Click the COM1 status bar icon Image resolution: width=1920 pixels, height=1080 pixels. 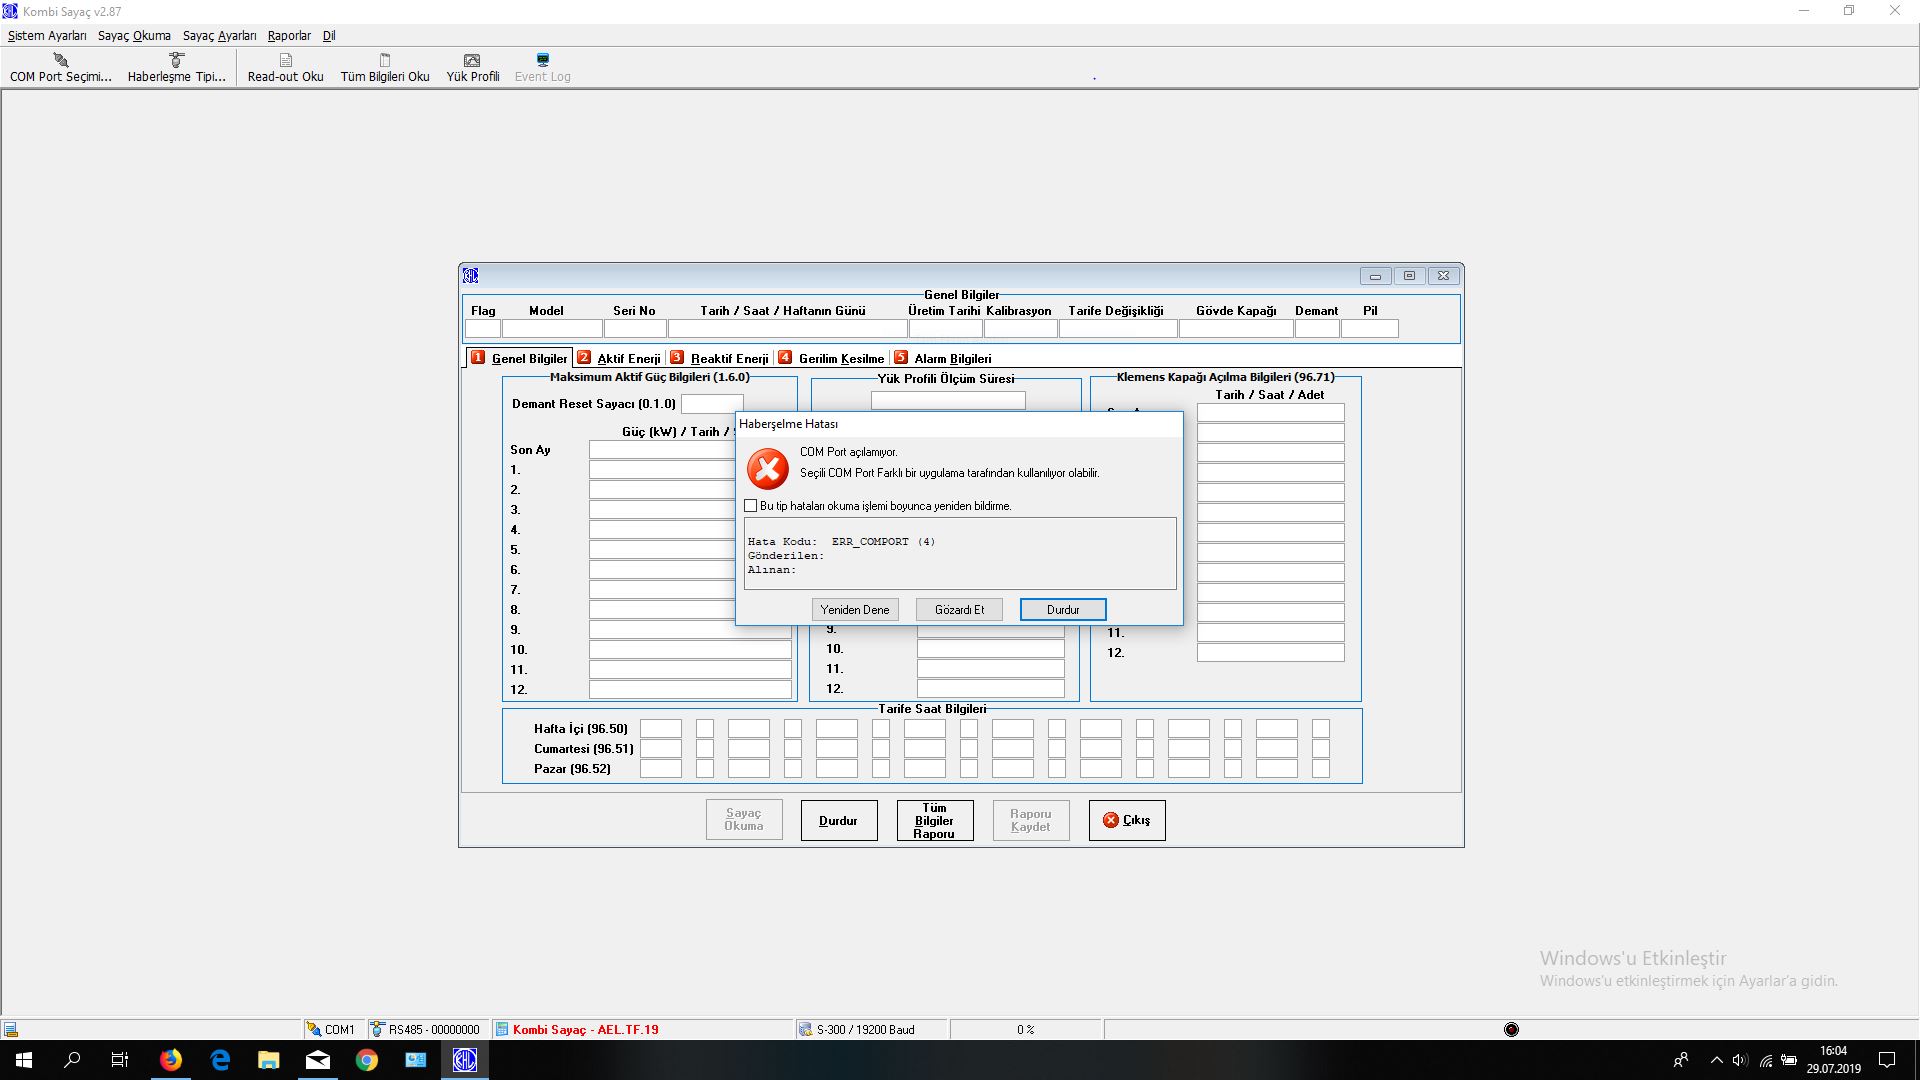[x=314, y=1029]
